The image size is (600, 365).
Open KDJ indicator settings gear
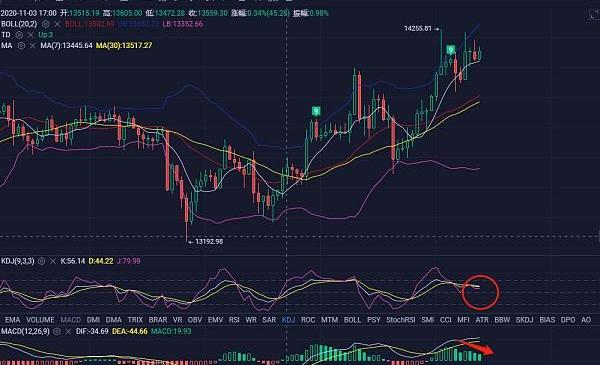41,261
